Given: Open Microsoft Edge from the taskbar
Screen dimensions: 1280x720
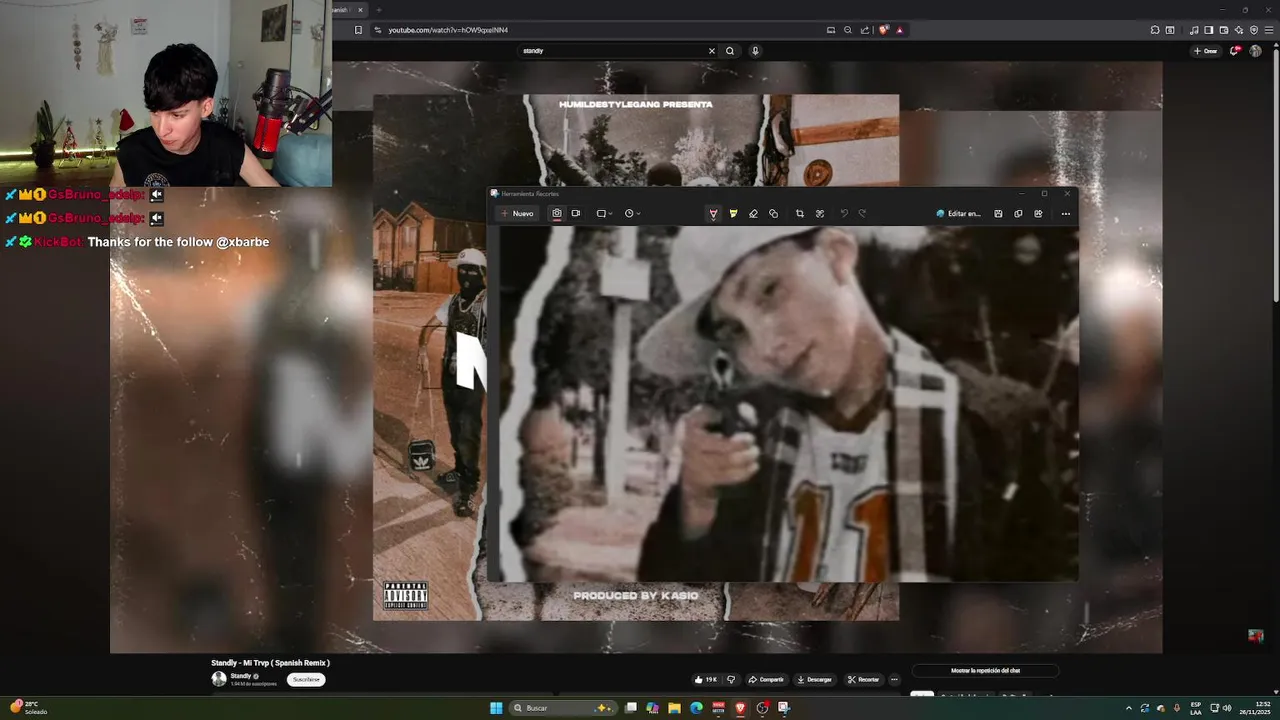Looking at the screenshot, I should tap(696, 708).
